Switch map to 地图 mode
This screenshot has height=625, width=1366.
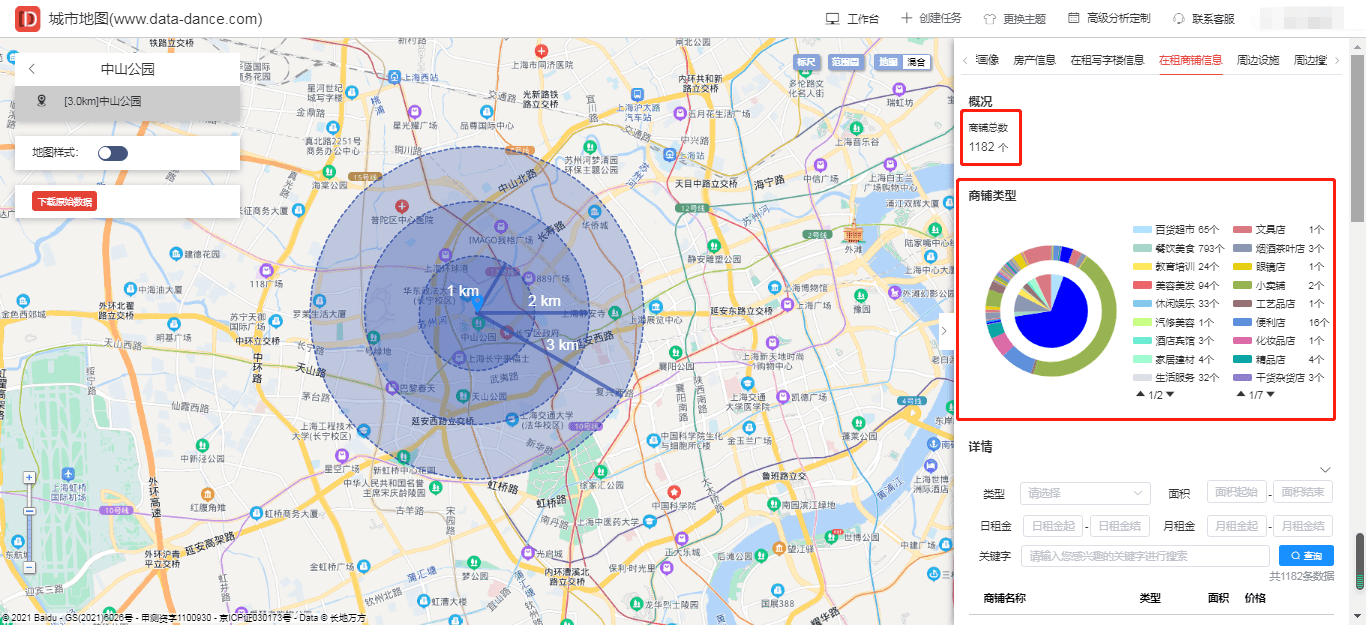(889, 62)
